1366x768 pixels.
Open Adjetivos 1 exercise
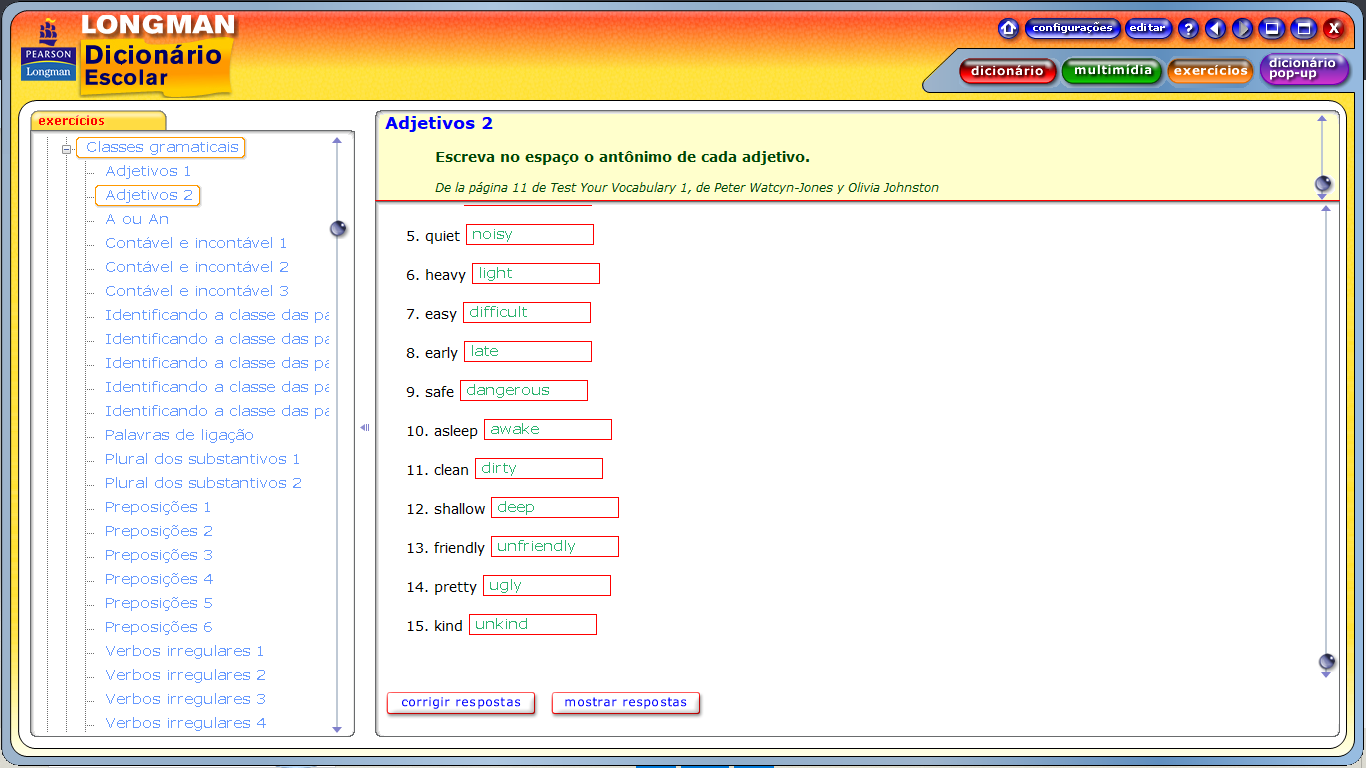[x=148, y=171]
